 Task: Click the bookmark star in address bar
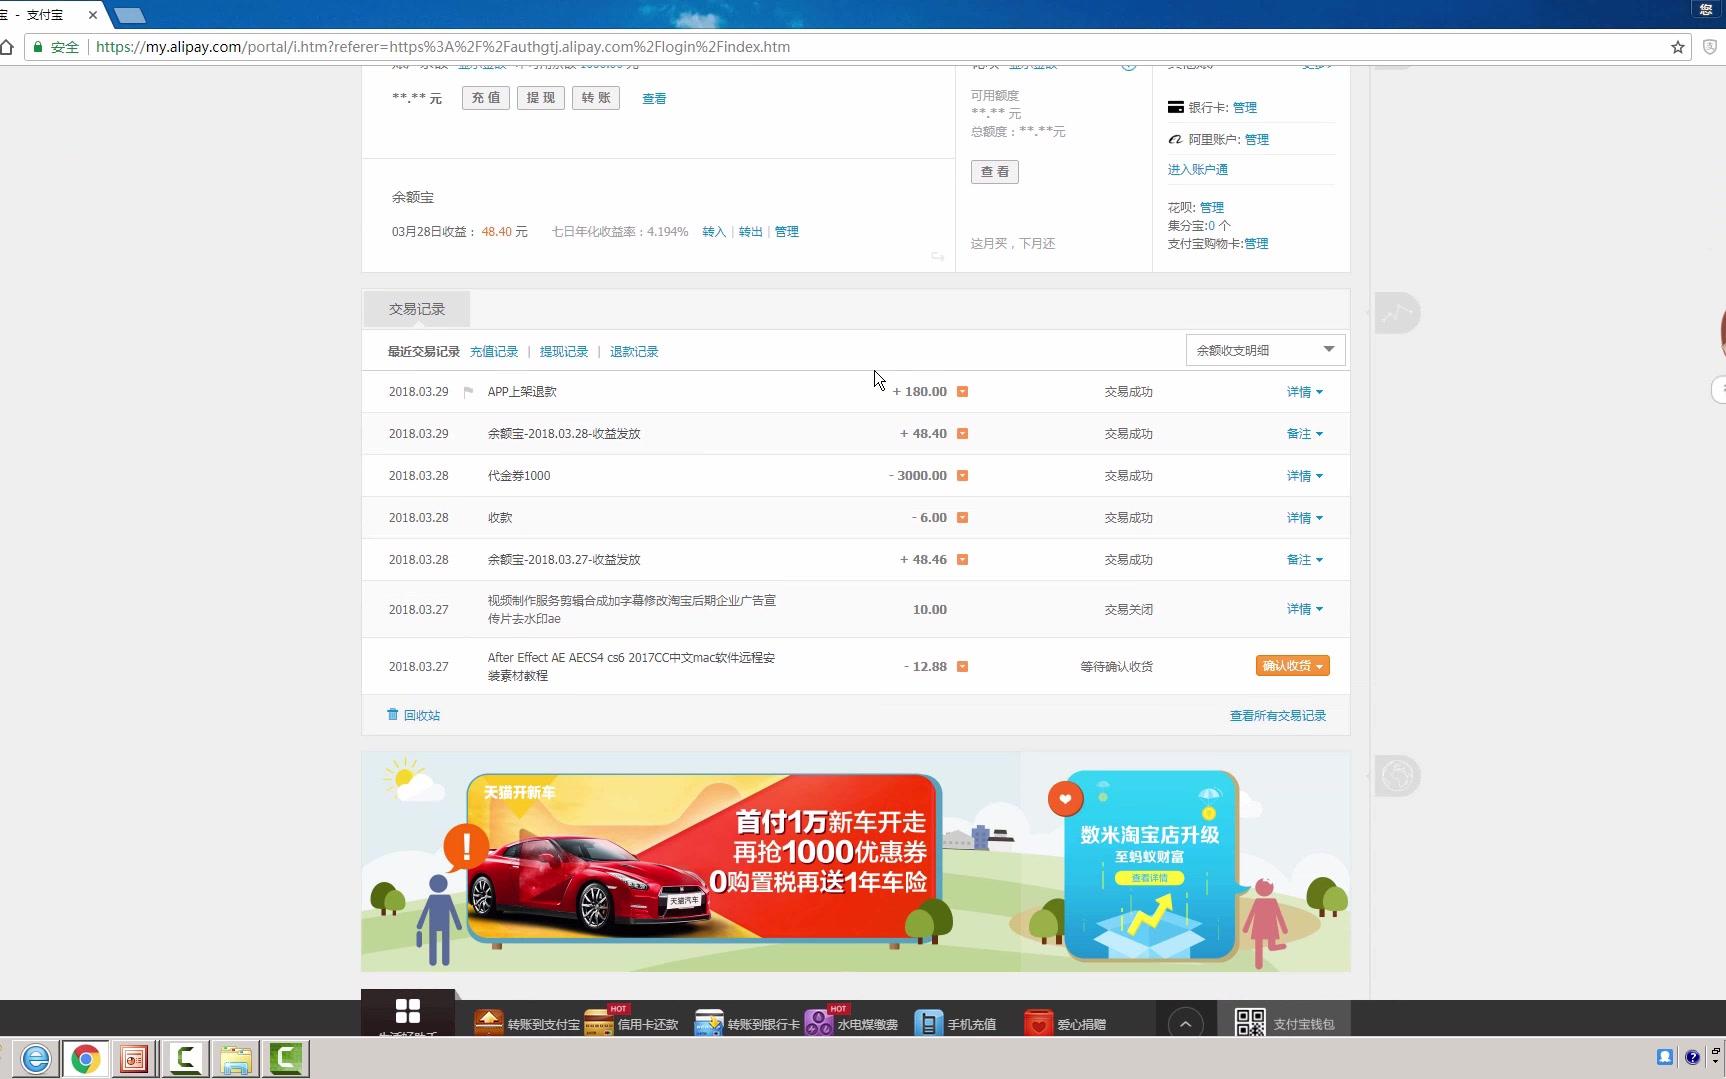[x=1678, y=47]
